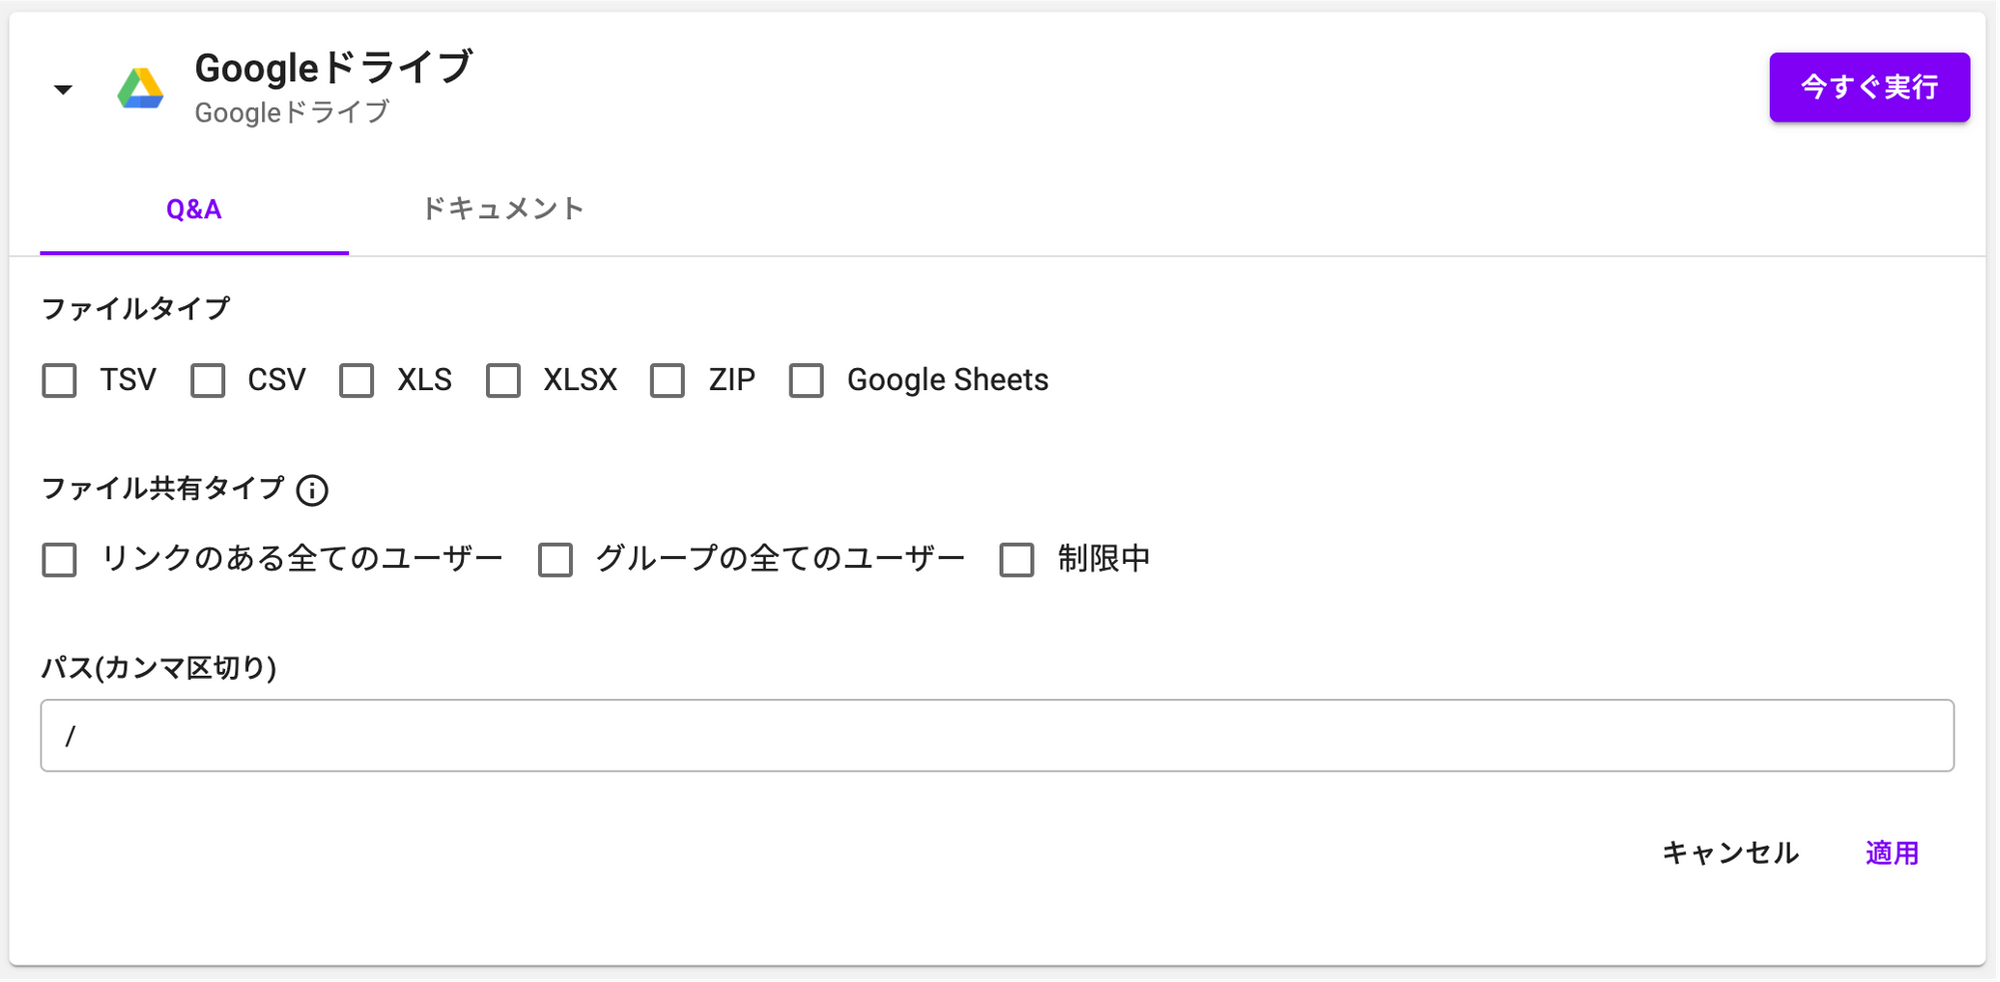This screenshot has width=2000, height=982.
Task: Select the XLSX file type checkbox
Action: coord(503,380)
